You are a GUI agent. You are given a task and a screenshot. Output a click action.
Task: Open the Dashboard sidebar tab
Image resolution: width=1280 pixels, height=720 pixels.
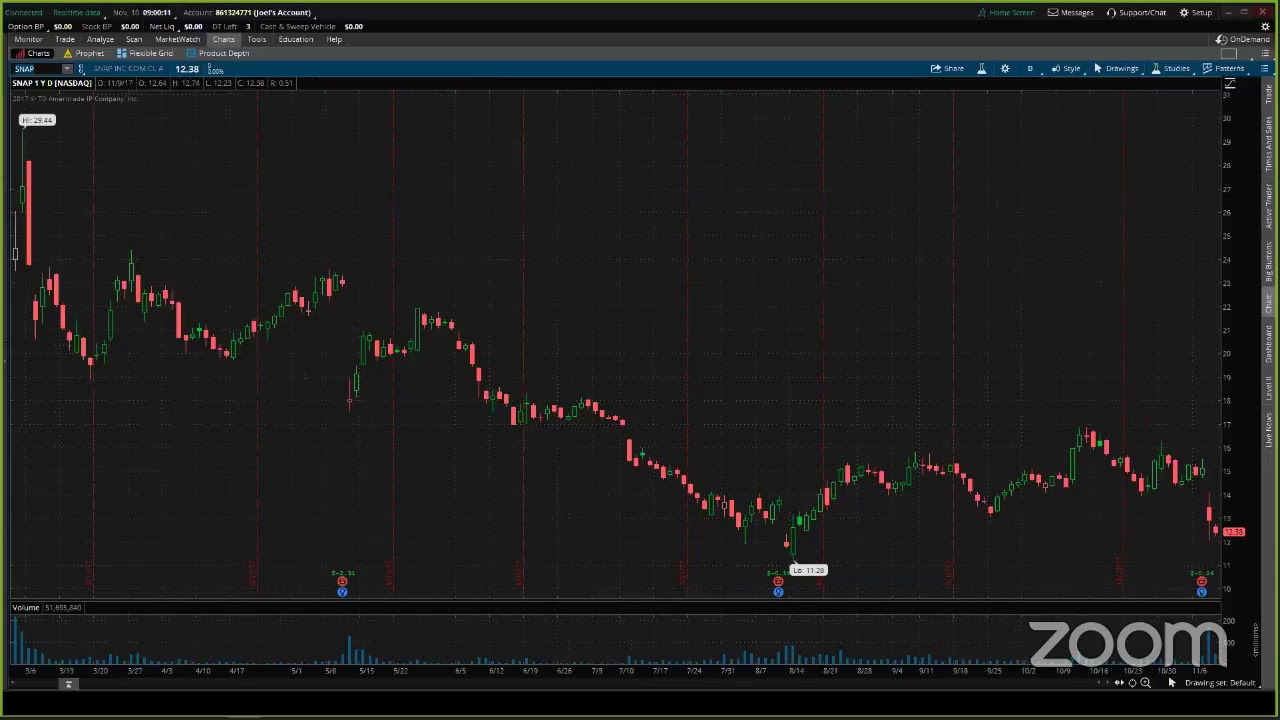1268,344
